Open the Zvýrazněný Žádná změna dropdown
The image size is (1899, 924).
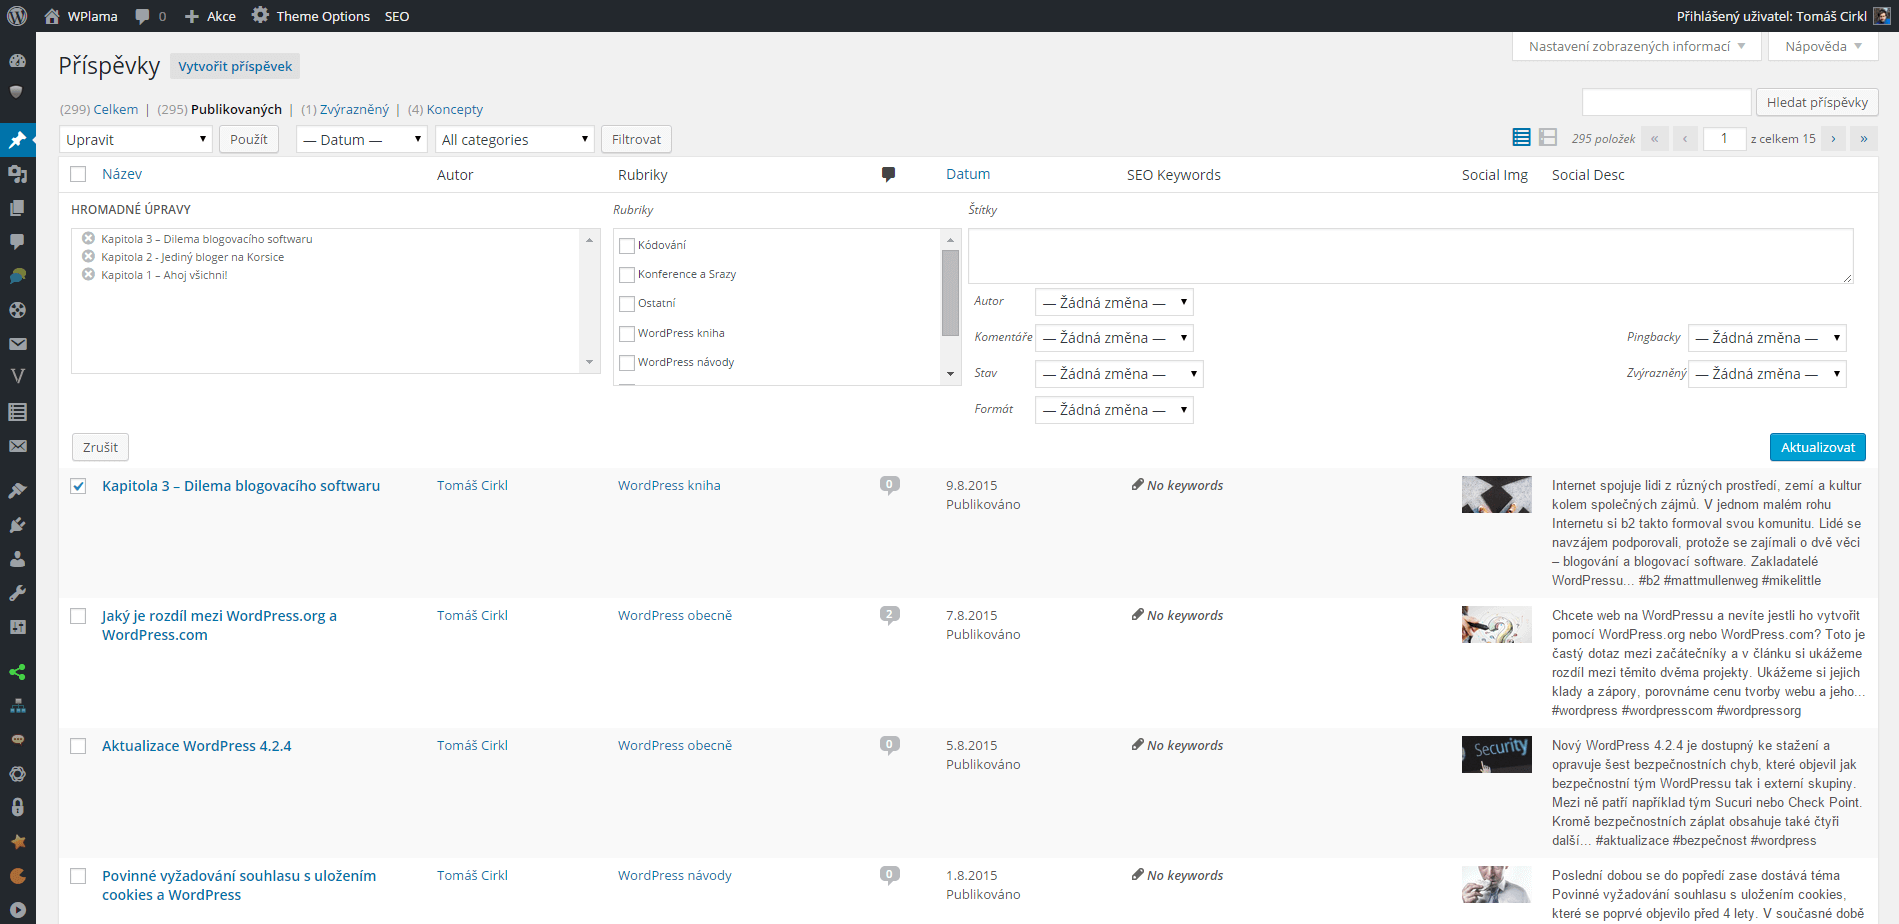click(1767, 374)
